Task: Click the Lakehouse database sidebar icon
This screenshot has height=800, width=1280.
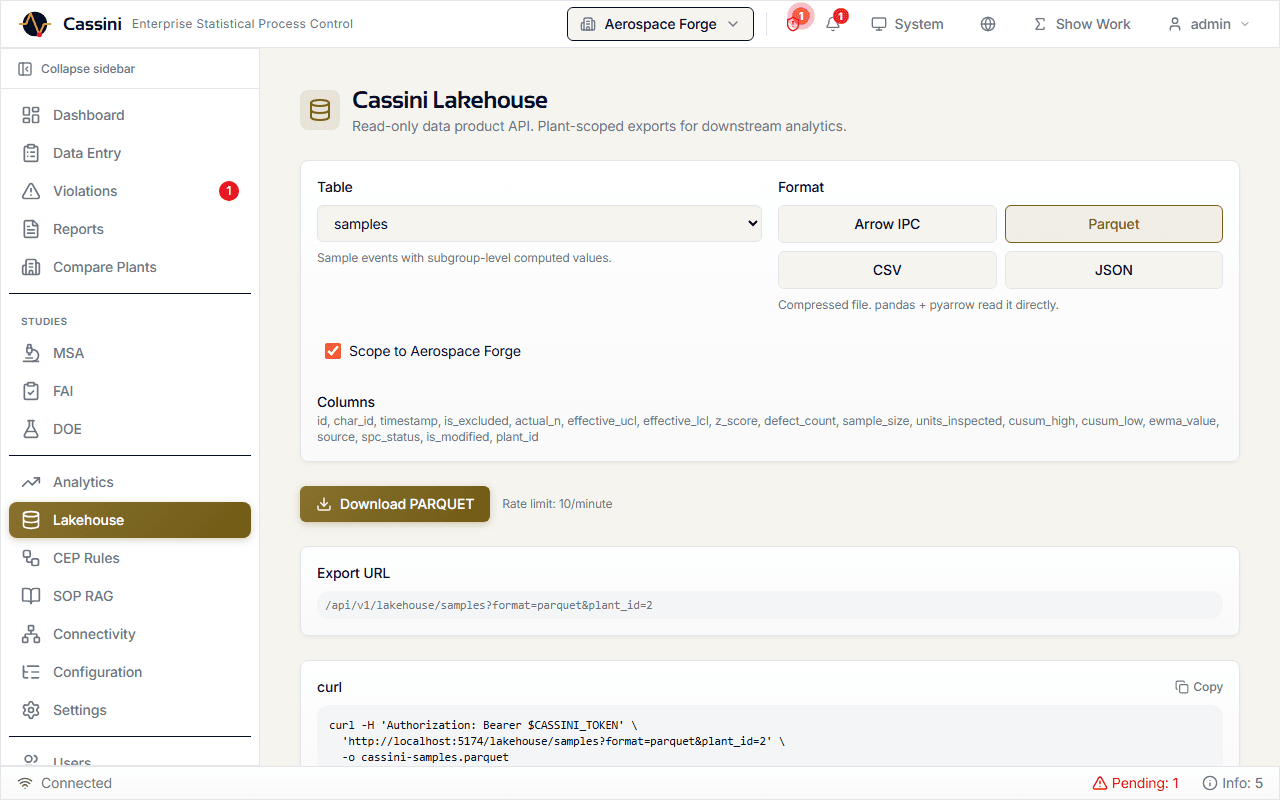Action: coord(31,520)
